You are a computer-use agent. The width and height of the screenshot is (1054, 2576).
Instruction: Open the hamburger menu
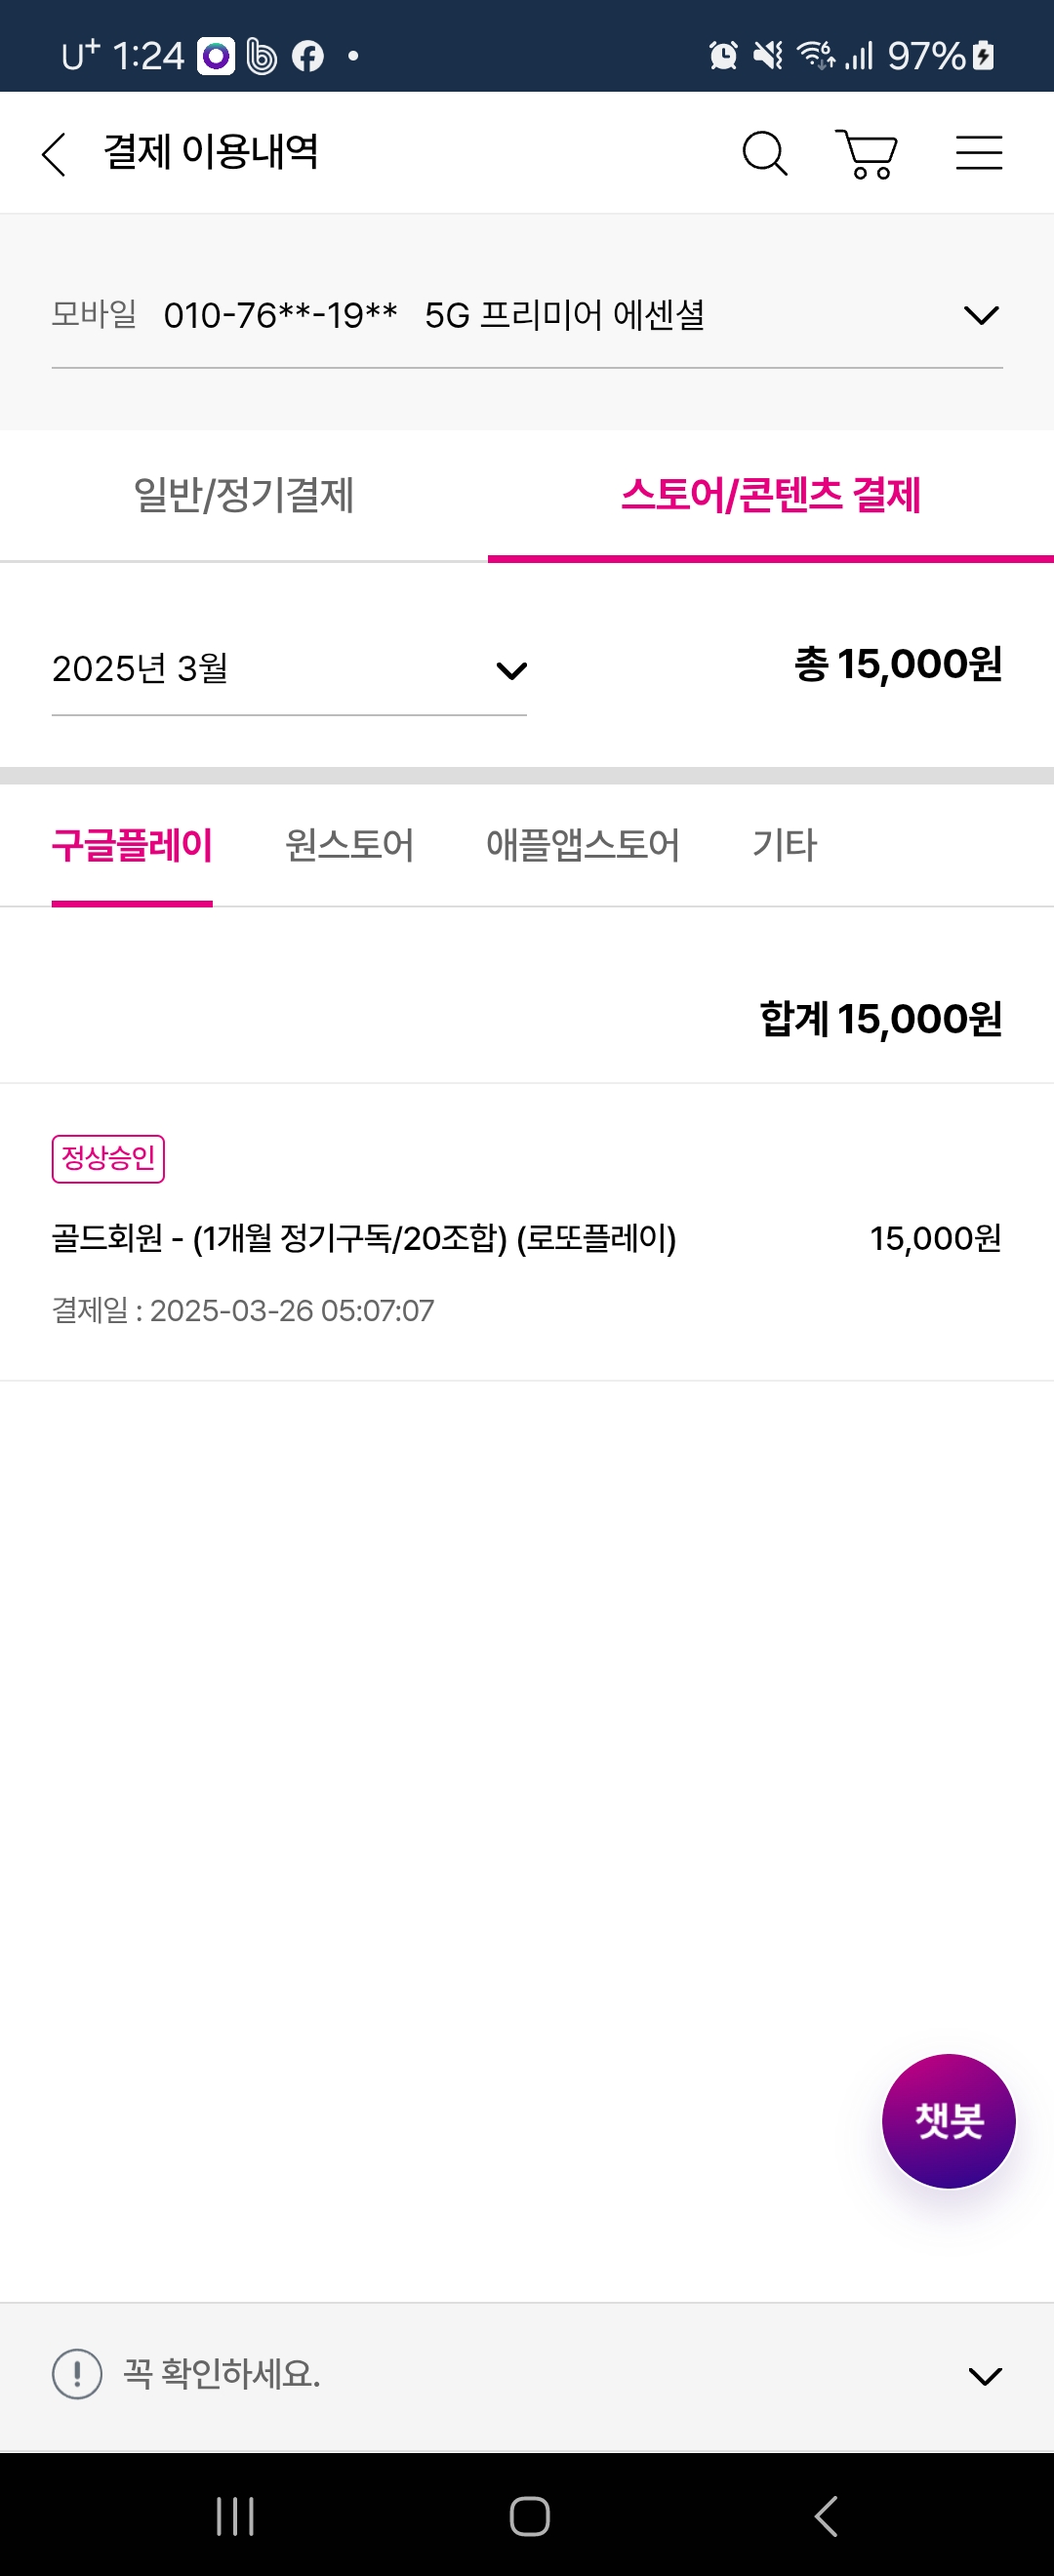click(x=978, y=154)
